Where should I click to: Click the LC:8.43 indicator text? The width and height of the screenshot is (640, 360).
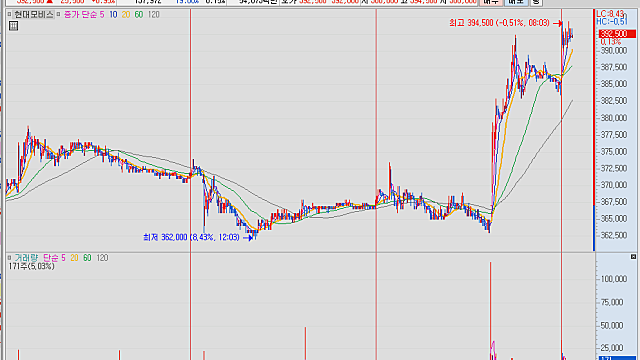(x=610, y=14)
